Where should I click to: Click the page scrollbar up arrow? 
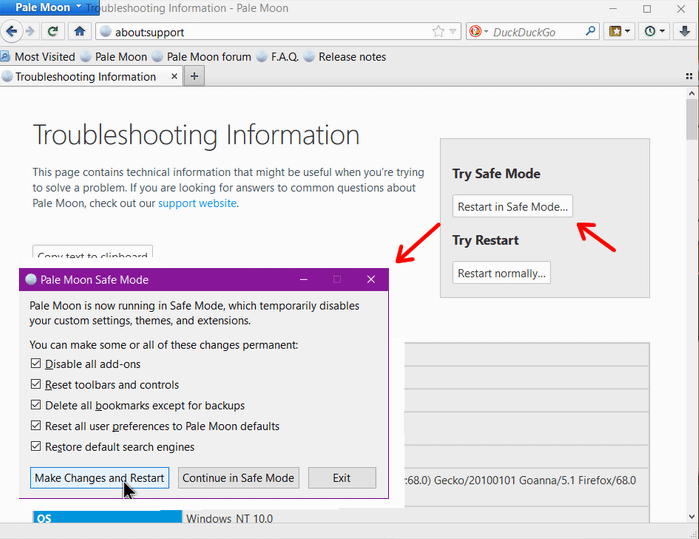pyautogui.click(x=691, y=93)
